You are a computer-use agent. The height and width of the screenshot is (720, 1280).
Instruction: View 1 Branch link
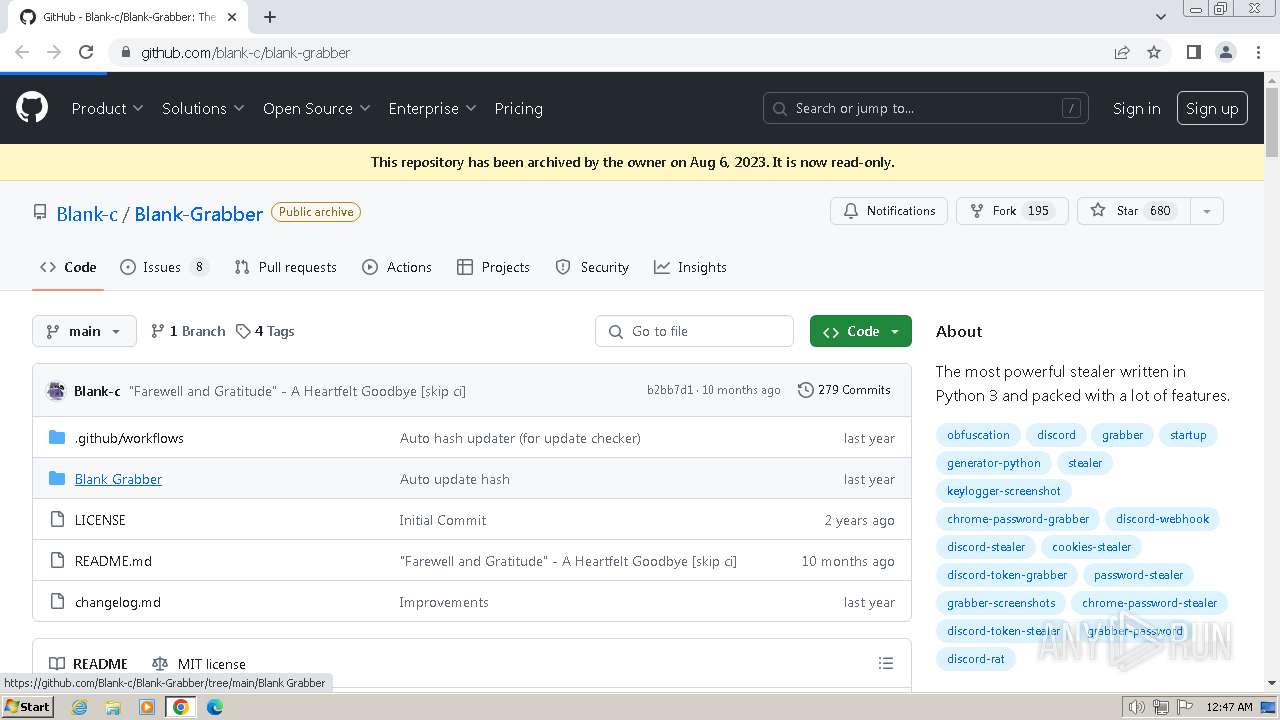[x=188, y=331]
